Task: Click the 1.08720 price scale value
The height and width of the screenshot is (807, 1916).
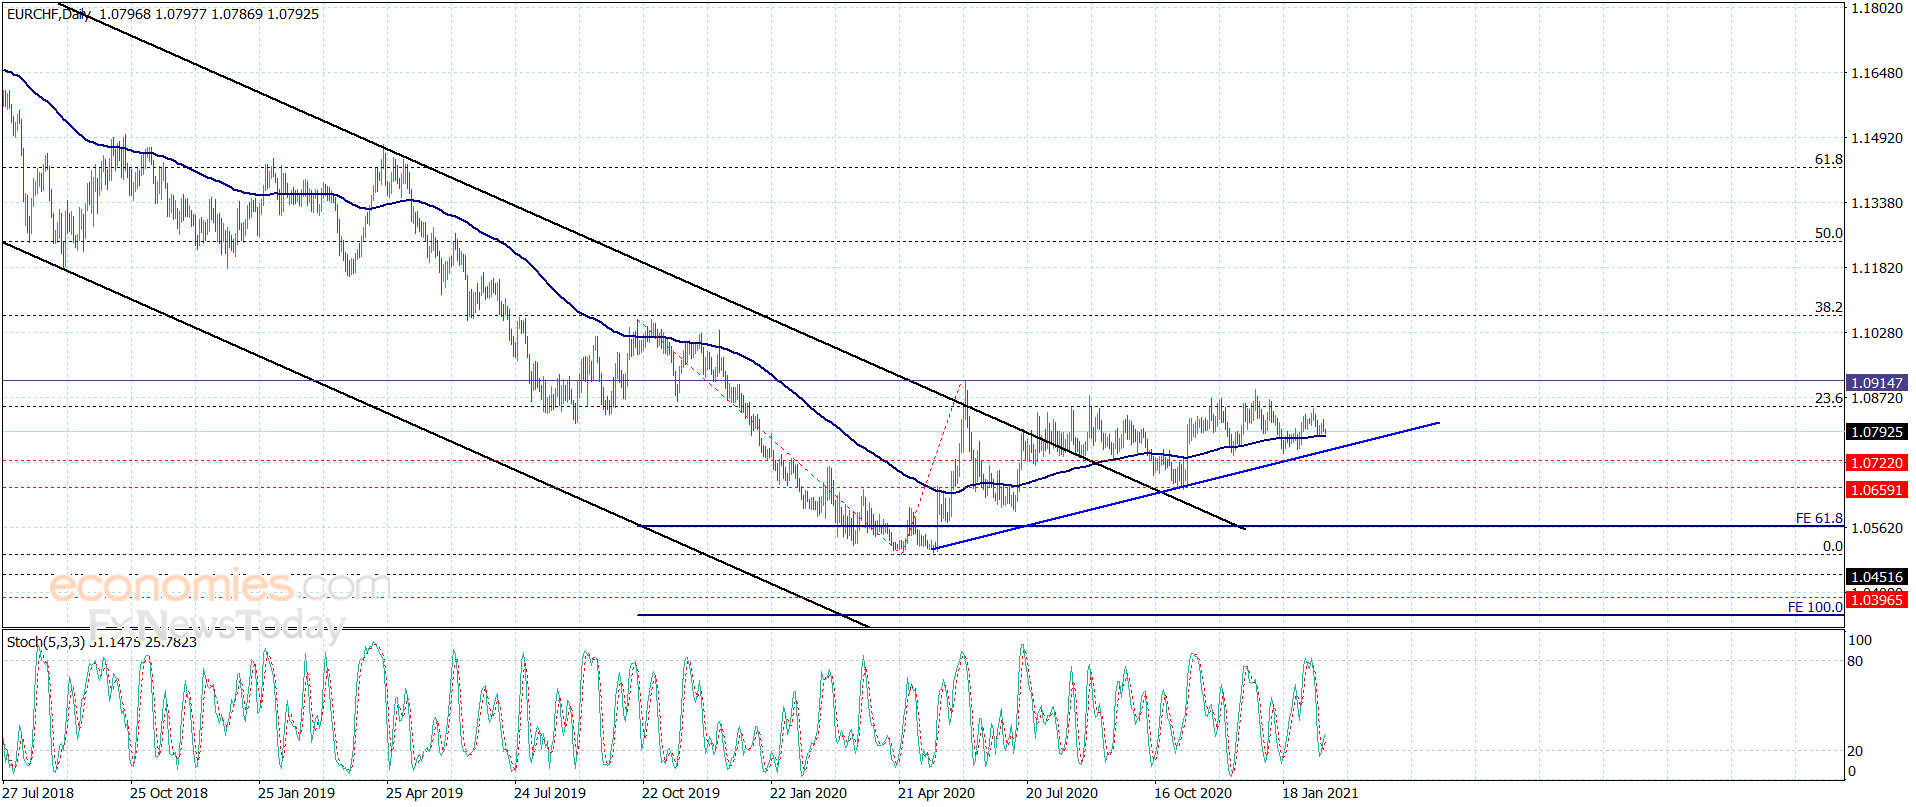Action: (x=1877, y=398)
